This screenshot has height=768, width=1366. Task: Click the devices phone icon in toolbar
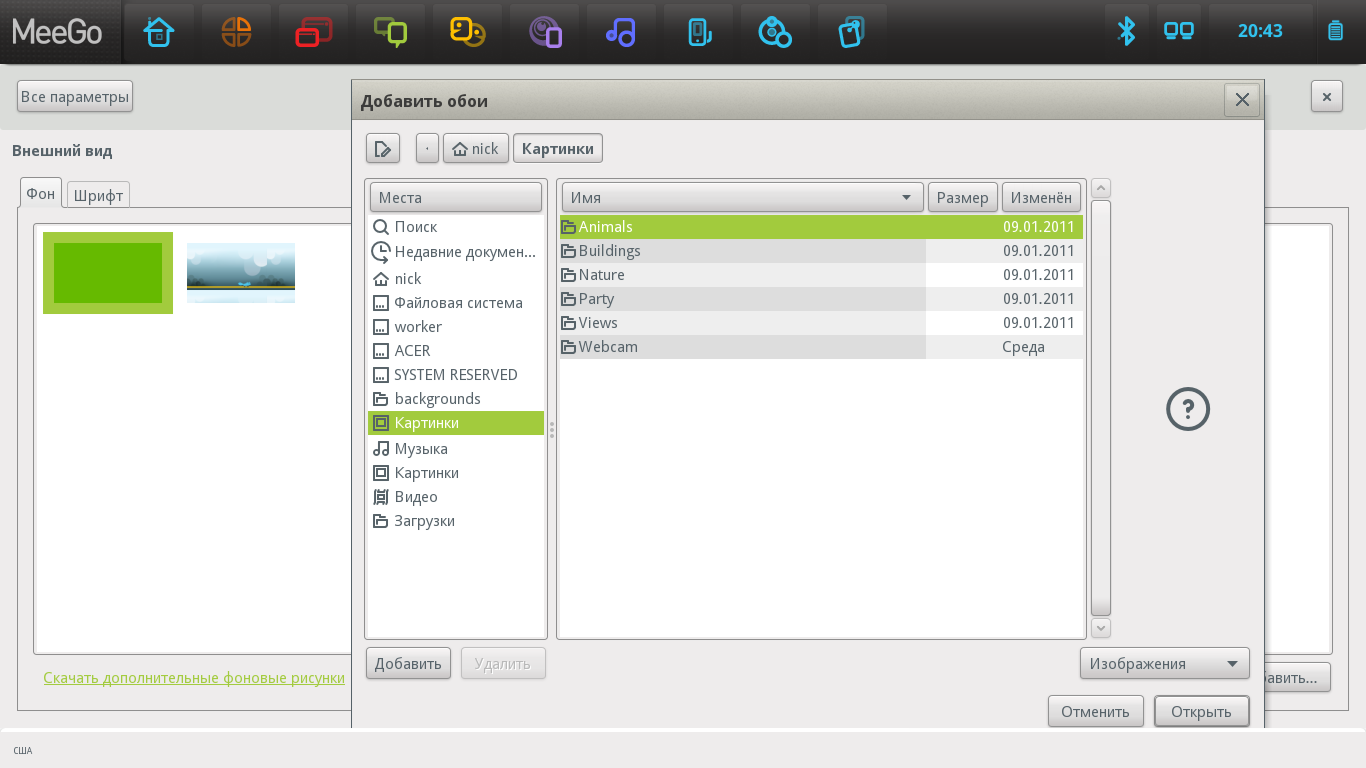698,32
